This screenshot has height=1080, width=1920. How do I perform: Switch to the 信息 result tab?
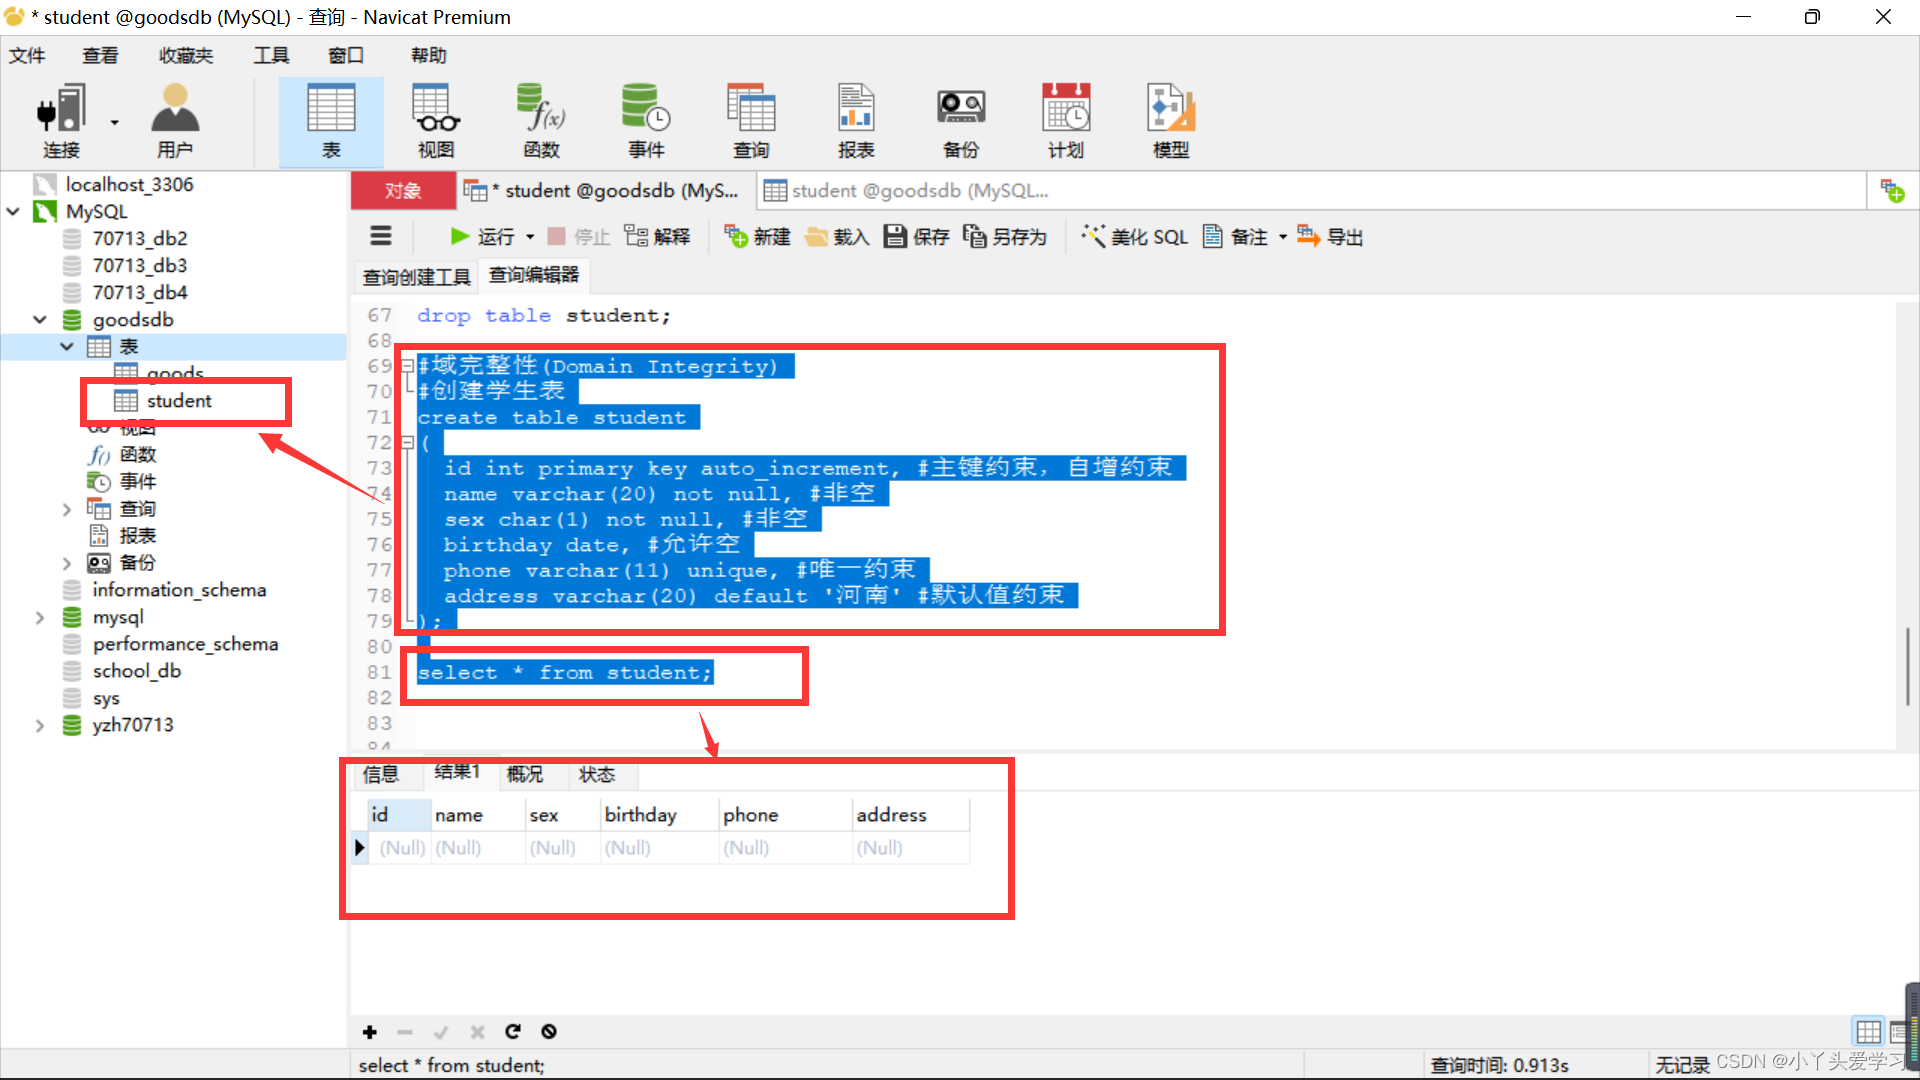click(381, 775)
